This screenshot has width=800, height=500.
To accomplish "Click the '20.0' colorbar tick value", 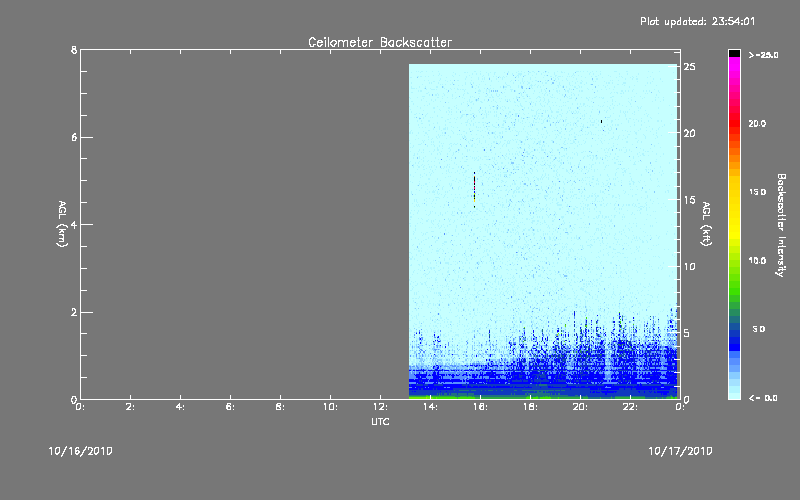I will [757, 124].
